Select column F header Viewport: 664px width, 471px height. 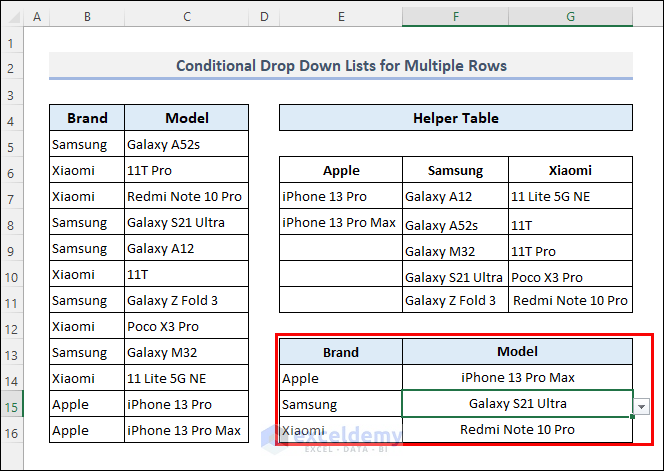[x=455, y=17]
